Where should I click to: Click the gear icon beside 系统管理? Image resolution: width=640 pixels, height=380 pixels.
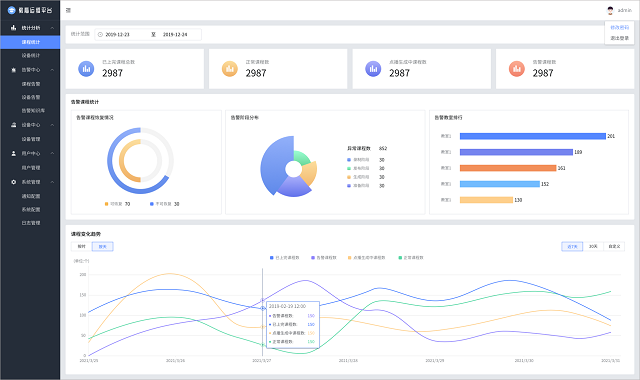coord(13,182)
